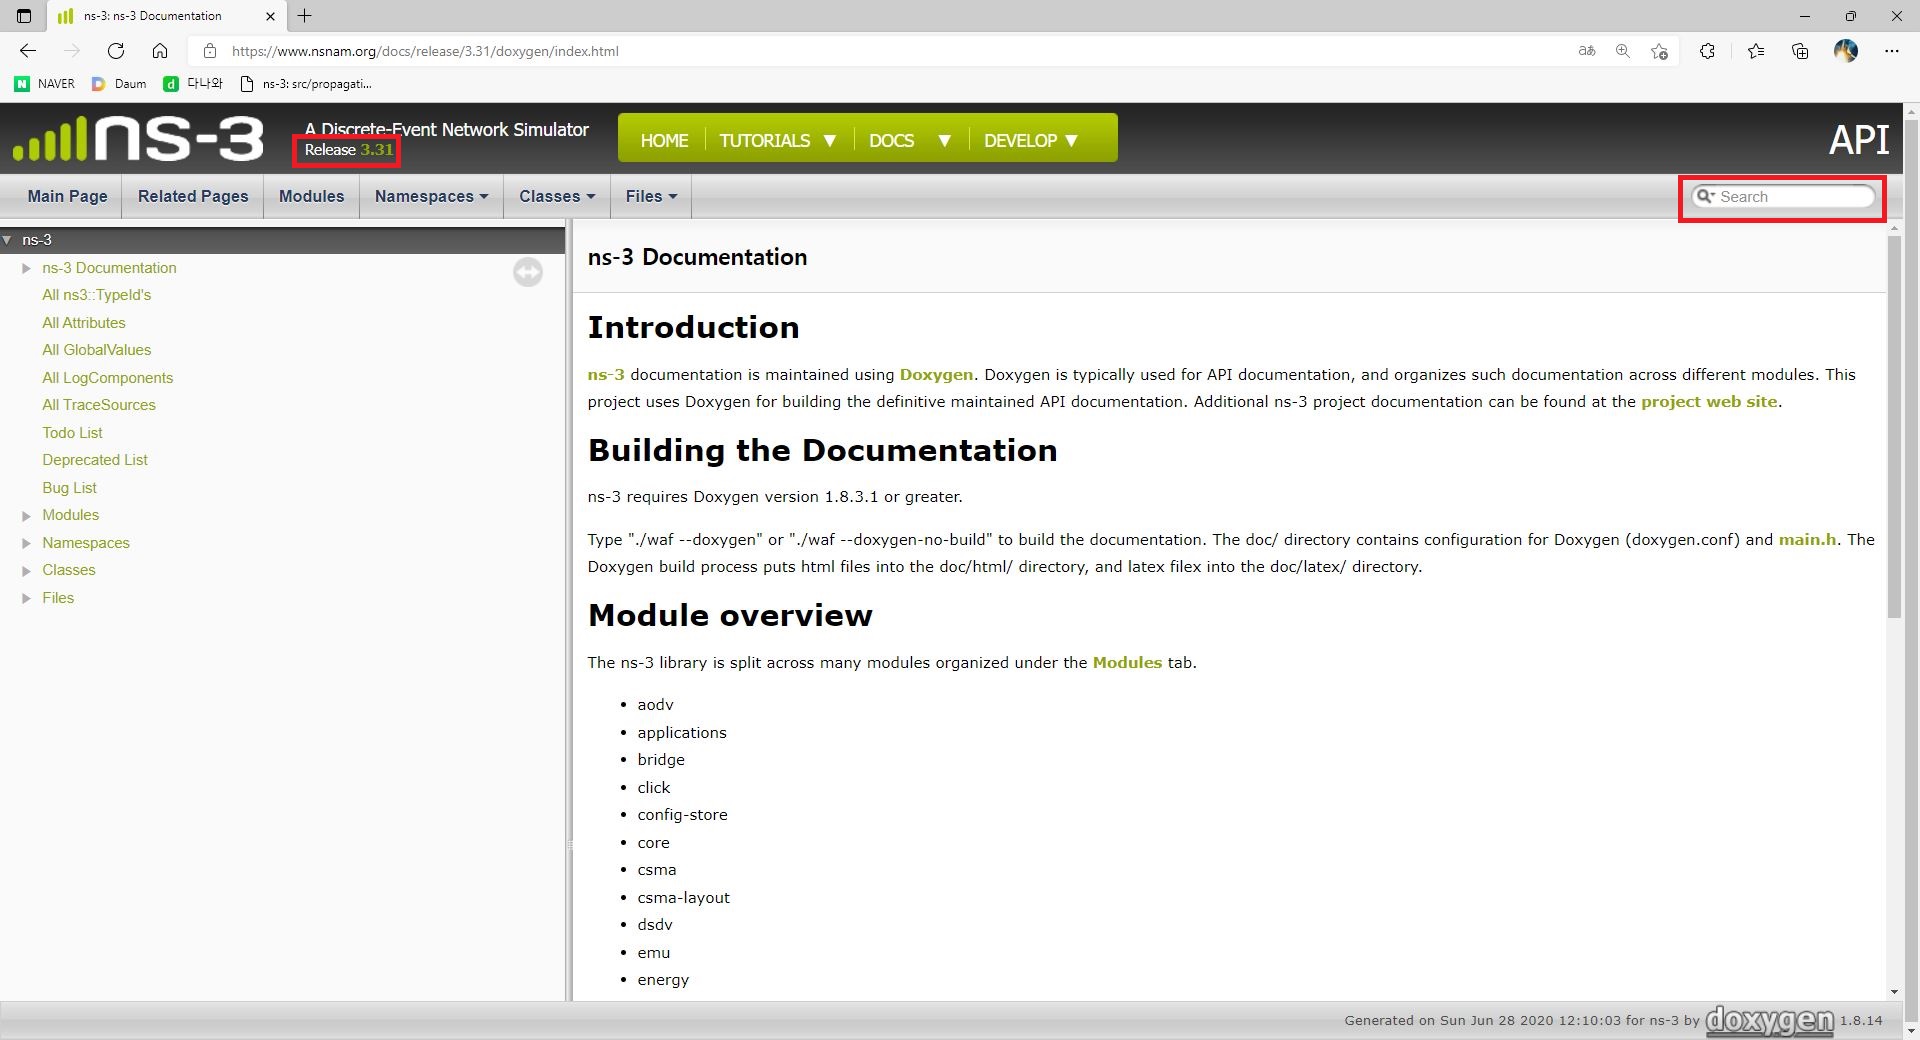Select the Main Page tab

[67, 196]
